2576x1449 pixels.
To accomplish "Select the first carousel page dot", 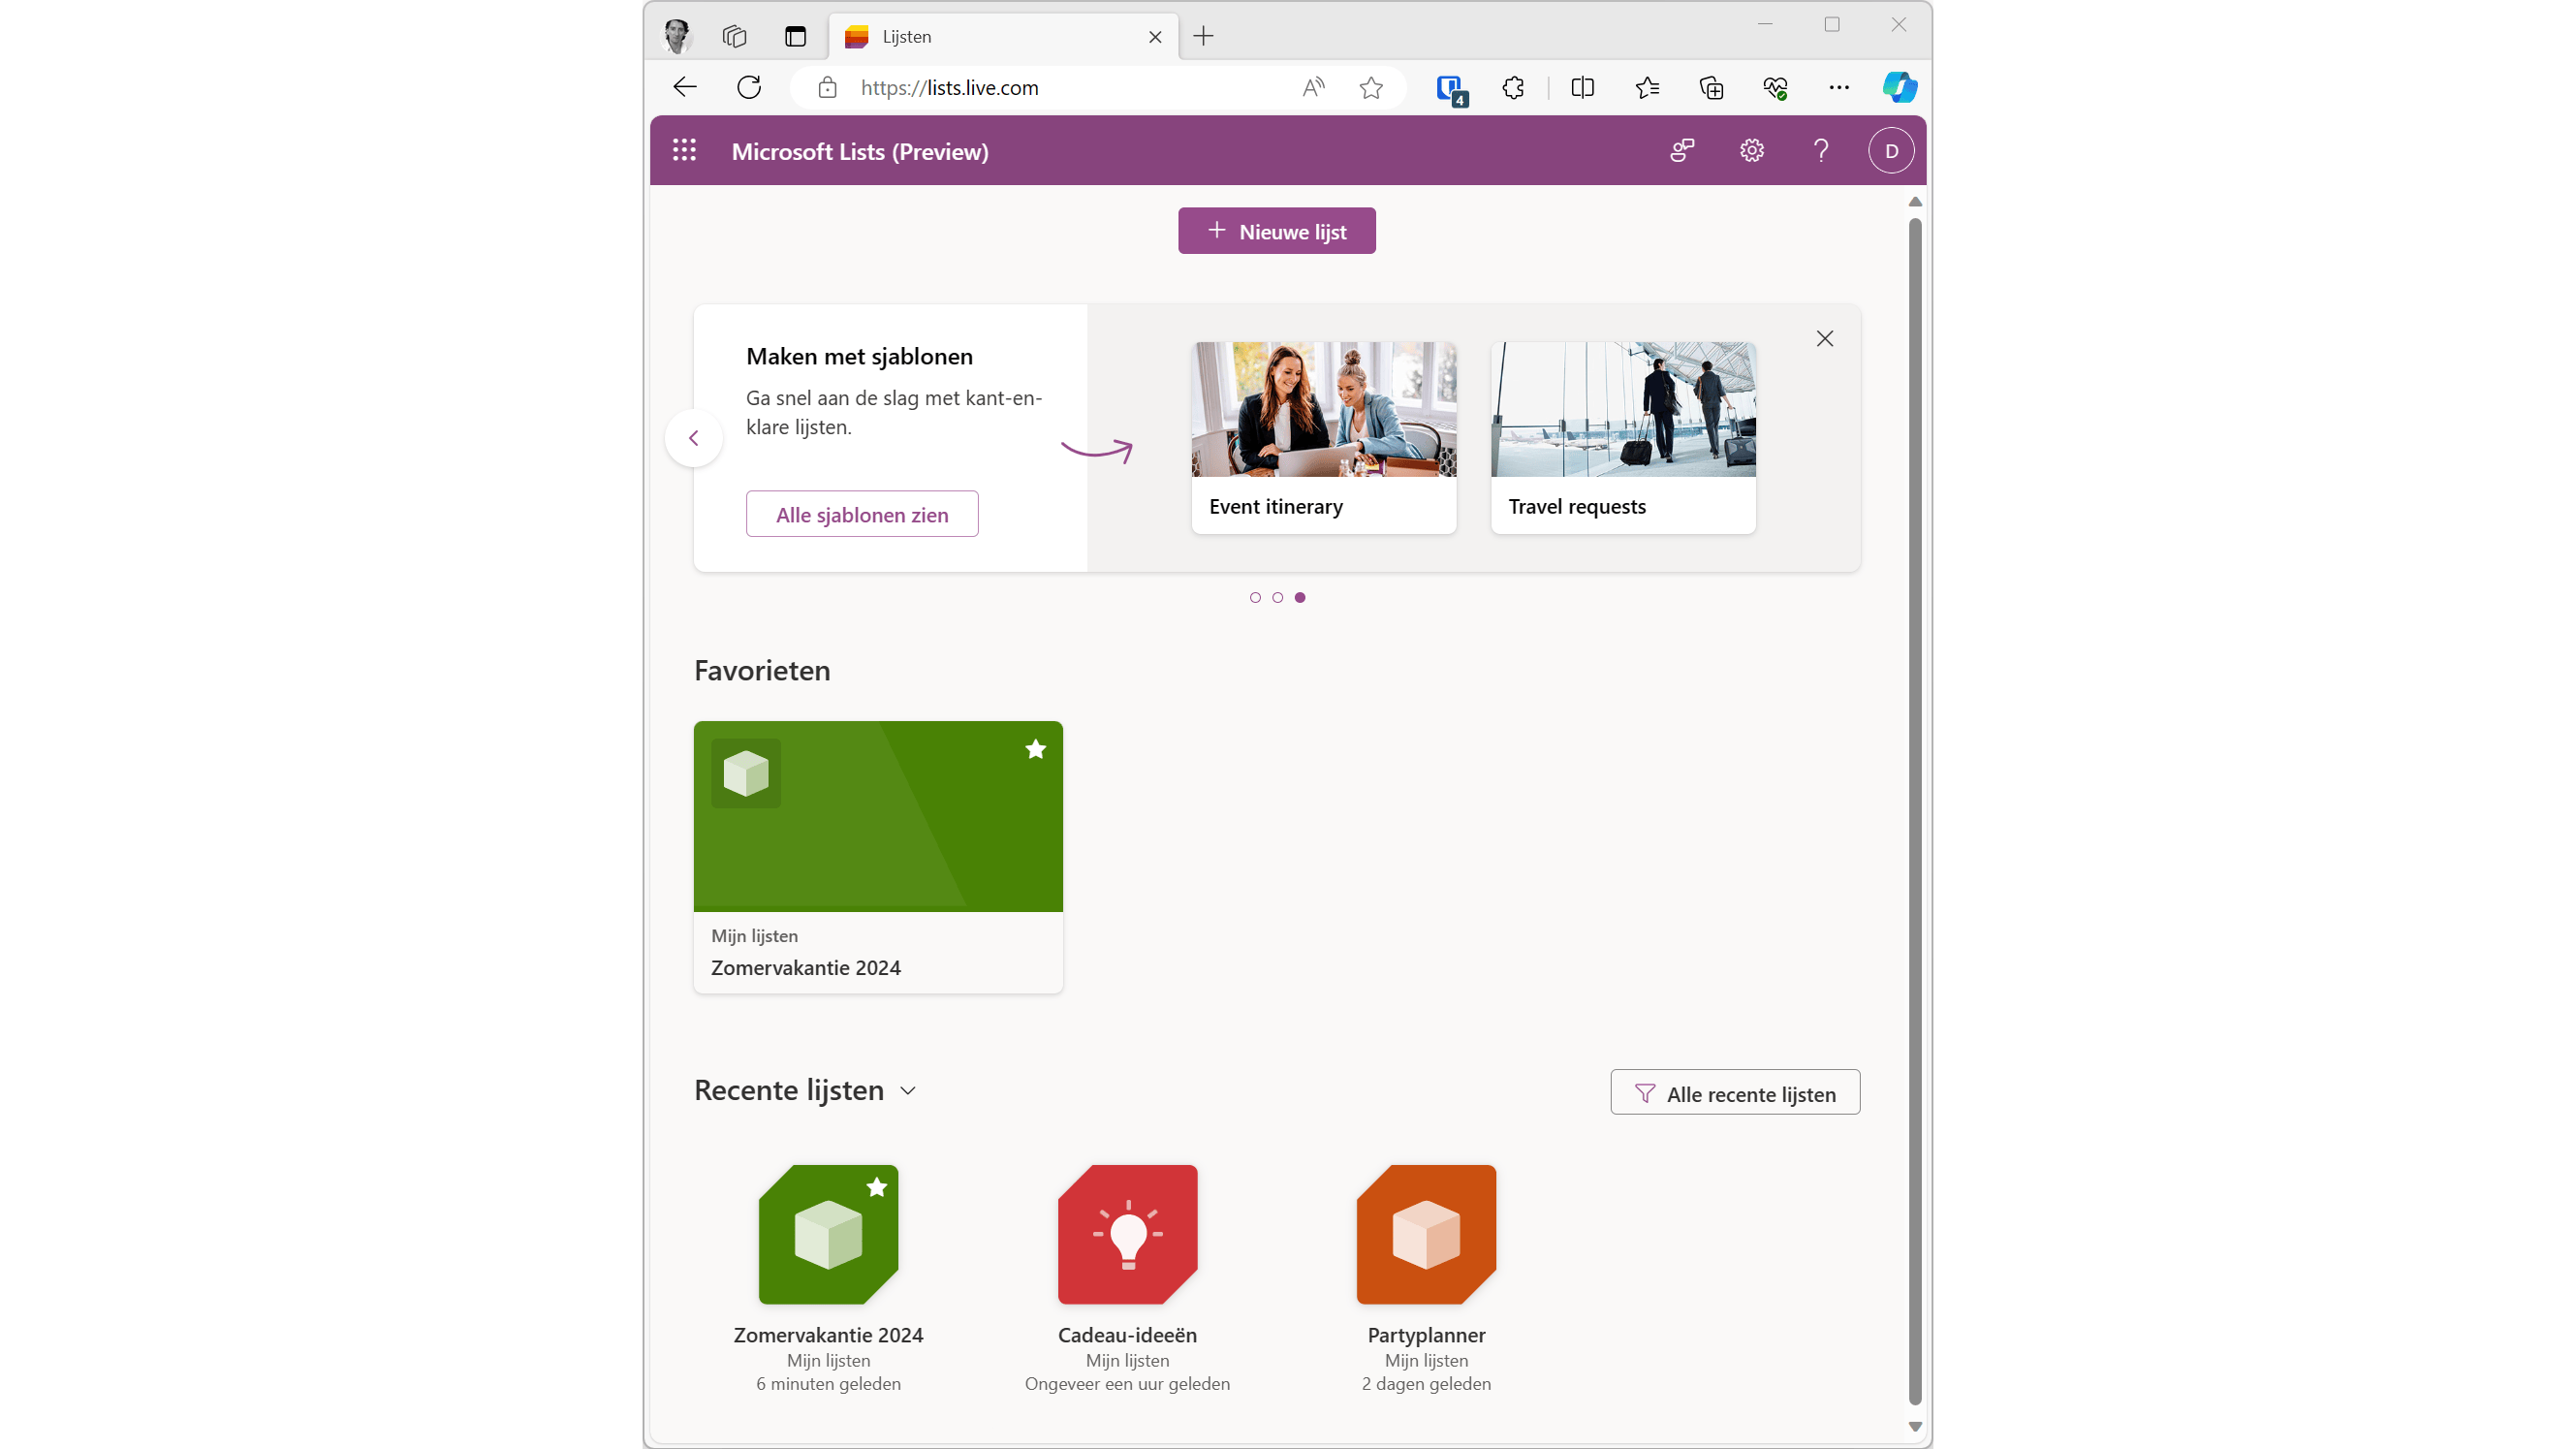I will coord(1255,598).
